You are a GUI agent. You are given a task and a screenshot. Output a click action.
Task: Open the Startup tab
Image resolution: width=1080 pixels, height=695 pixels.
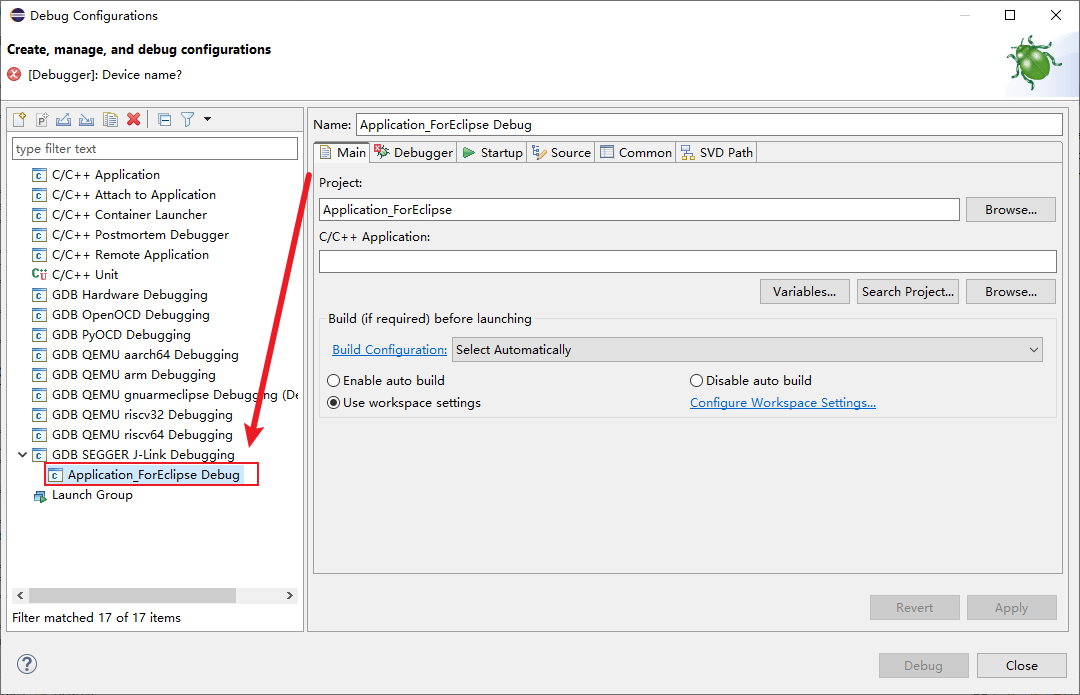pos(492,152)
